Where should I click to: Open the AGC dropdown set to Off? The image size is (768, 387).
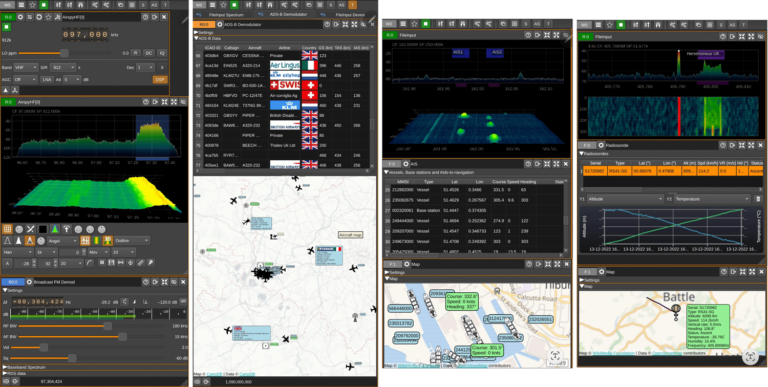[26, 79]
